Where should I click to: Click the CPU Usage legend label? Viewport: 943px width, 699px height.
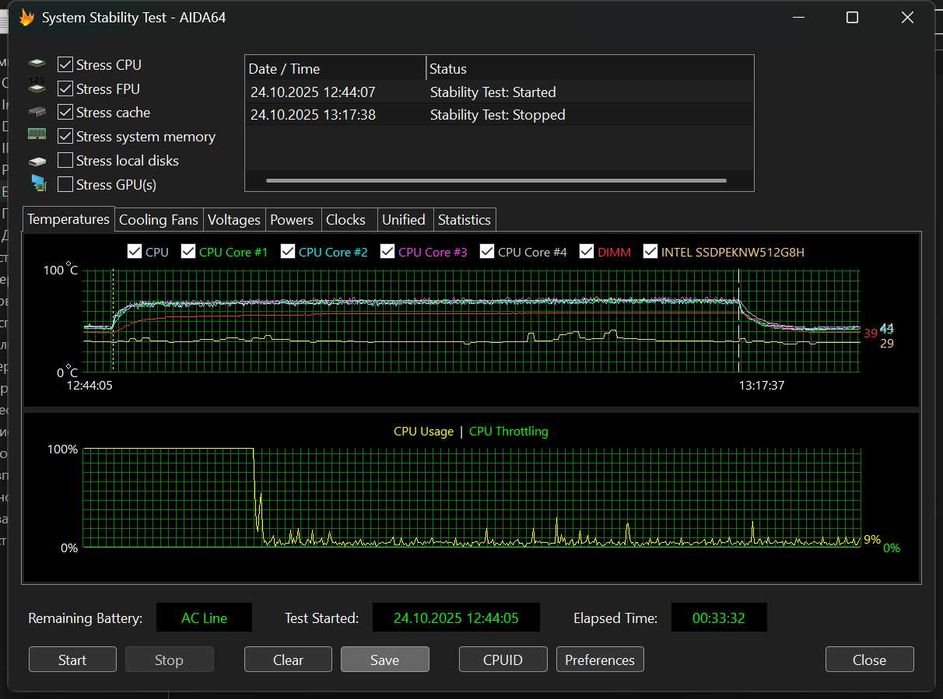click(x=423, y=431)
